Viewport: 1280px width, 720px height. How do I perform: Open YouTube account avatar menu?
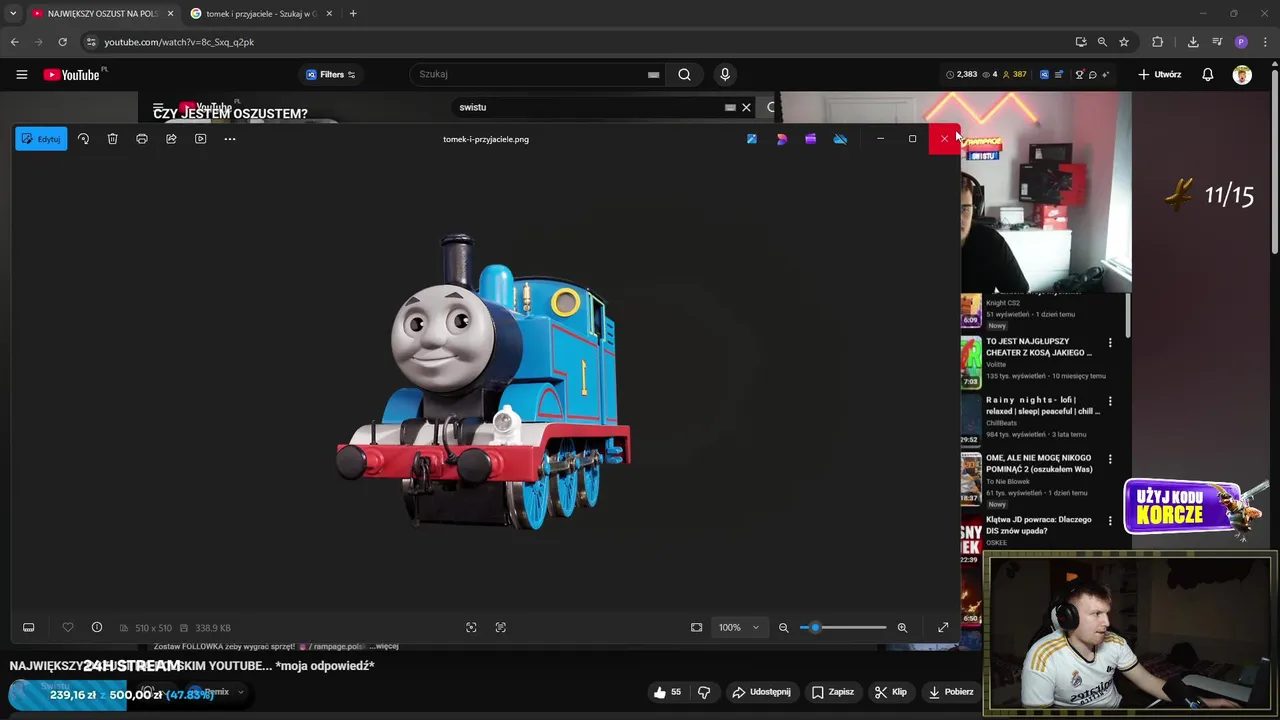coord(1242,74)
